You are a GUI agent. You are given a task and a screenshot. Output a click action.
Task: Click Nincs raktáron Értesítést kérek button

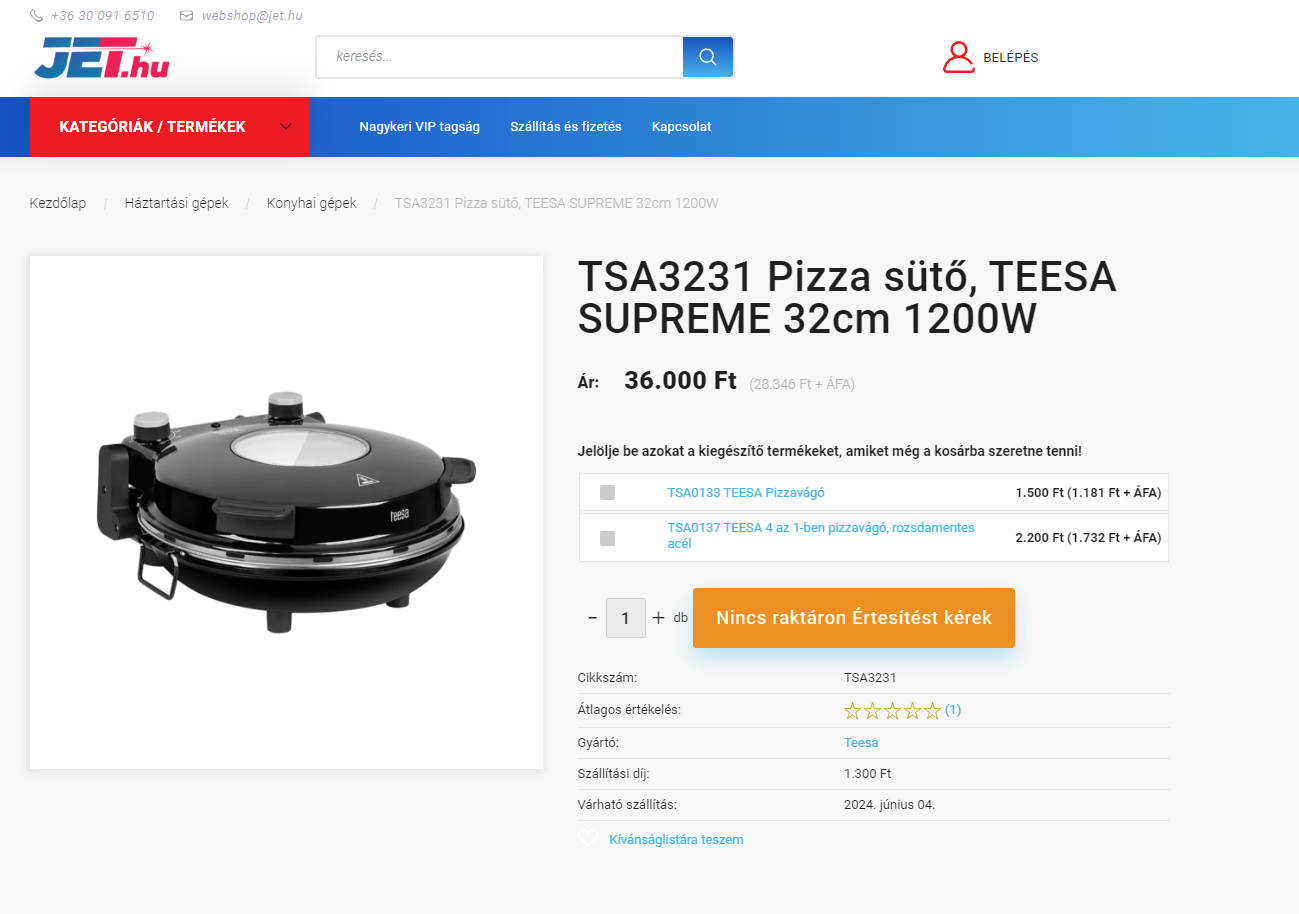pyautogui.click(x=854, y=618)
